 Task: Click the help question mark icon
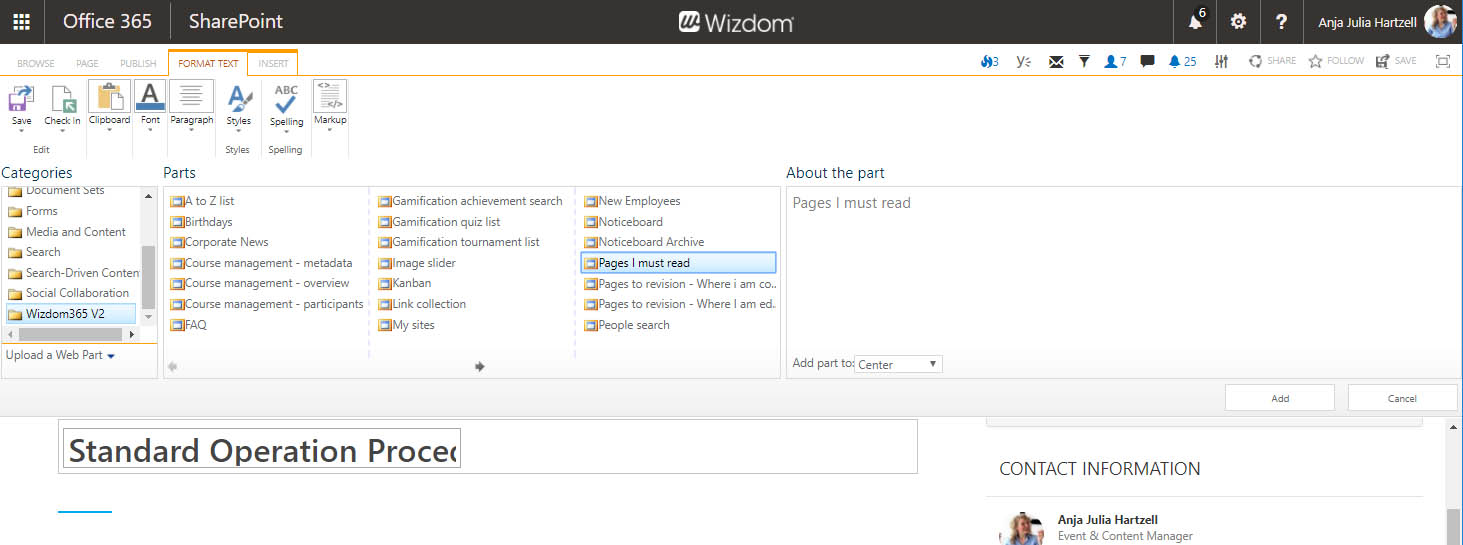pos(1281,21)
